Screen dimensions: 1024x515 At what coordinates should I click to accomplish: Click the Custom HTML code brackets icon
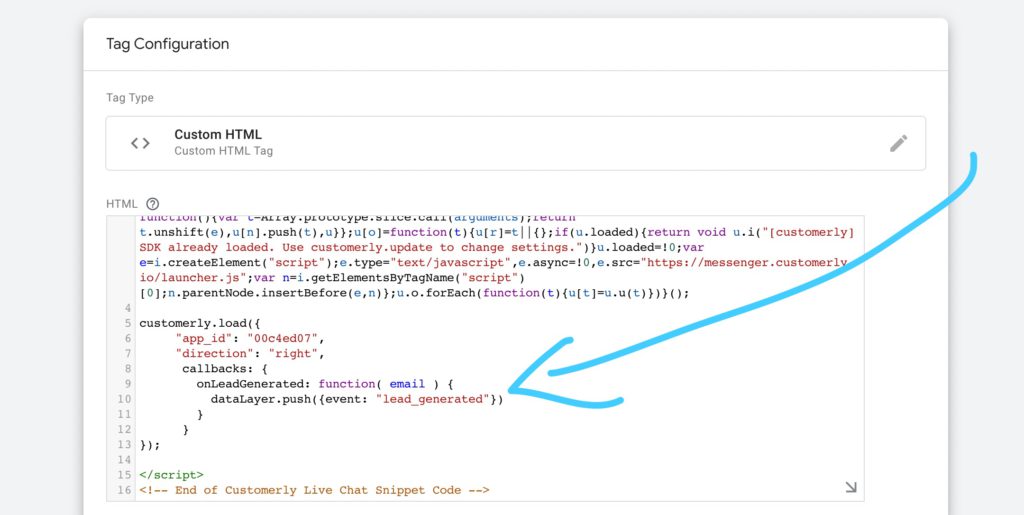click(140, 143)
